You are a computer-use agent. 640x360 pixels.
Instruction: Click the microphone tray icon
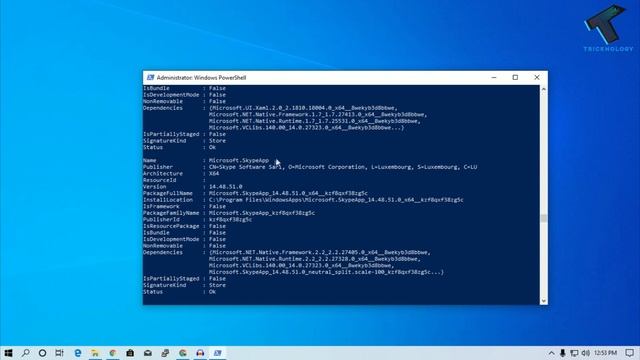point(562,353)
